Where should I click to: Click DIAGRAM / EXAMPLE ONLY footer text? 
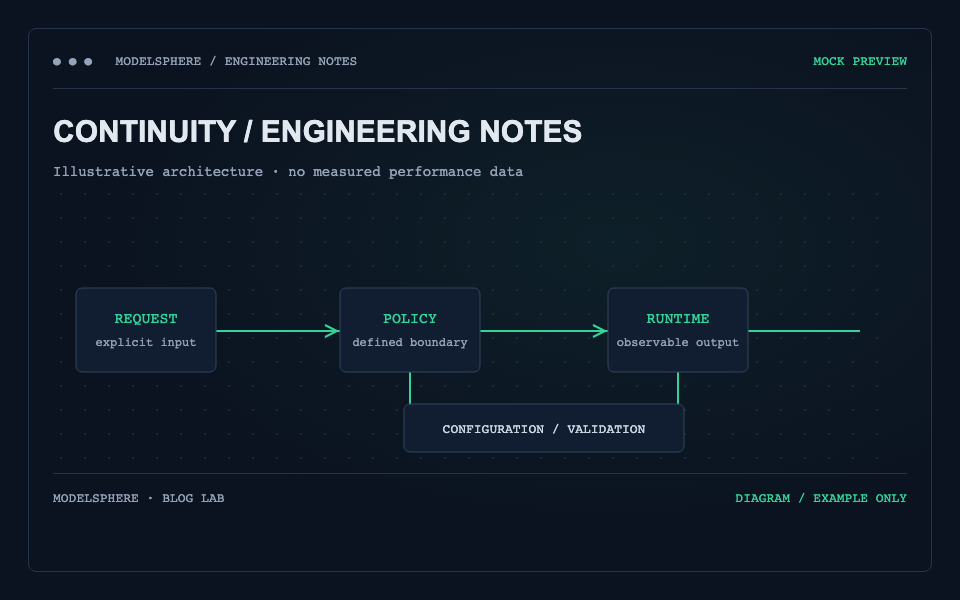coord(820,498)
